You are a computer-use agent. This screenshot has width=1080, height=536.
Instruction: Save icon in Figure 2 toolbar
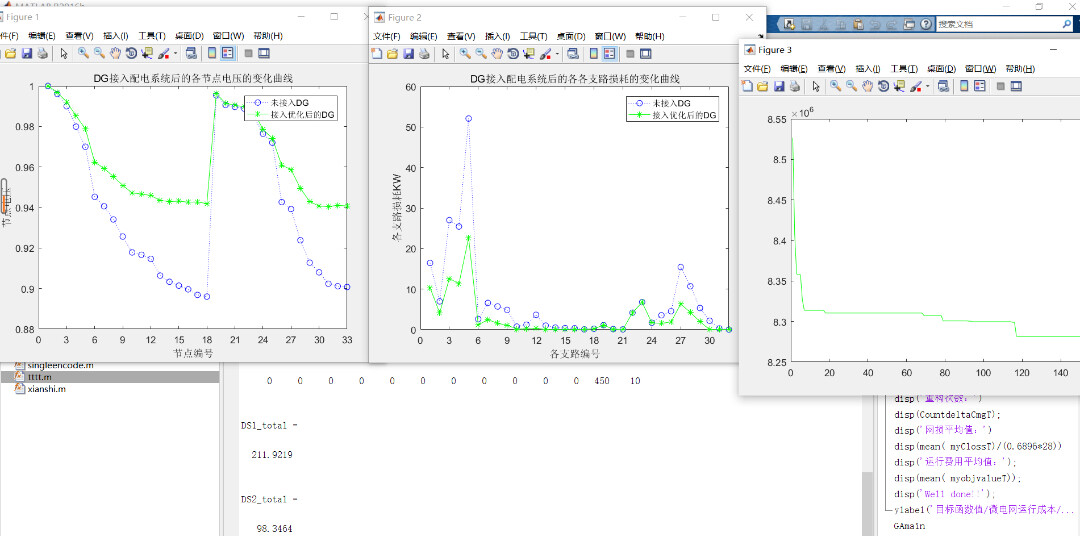pos(408,54)
